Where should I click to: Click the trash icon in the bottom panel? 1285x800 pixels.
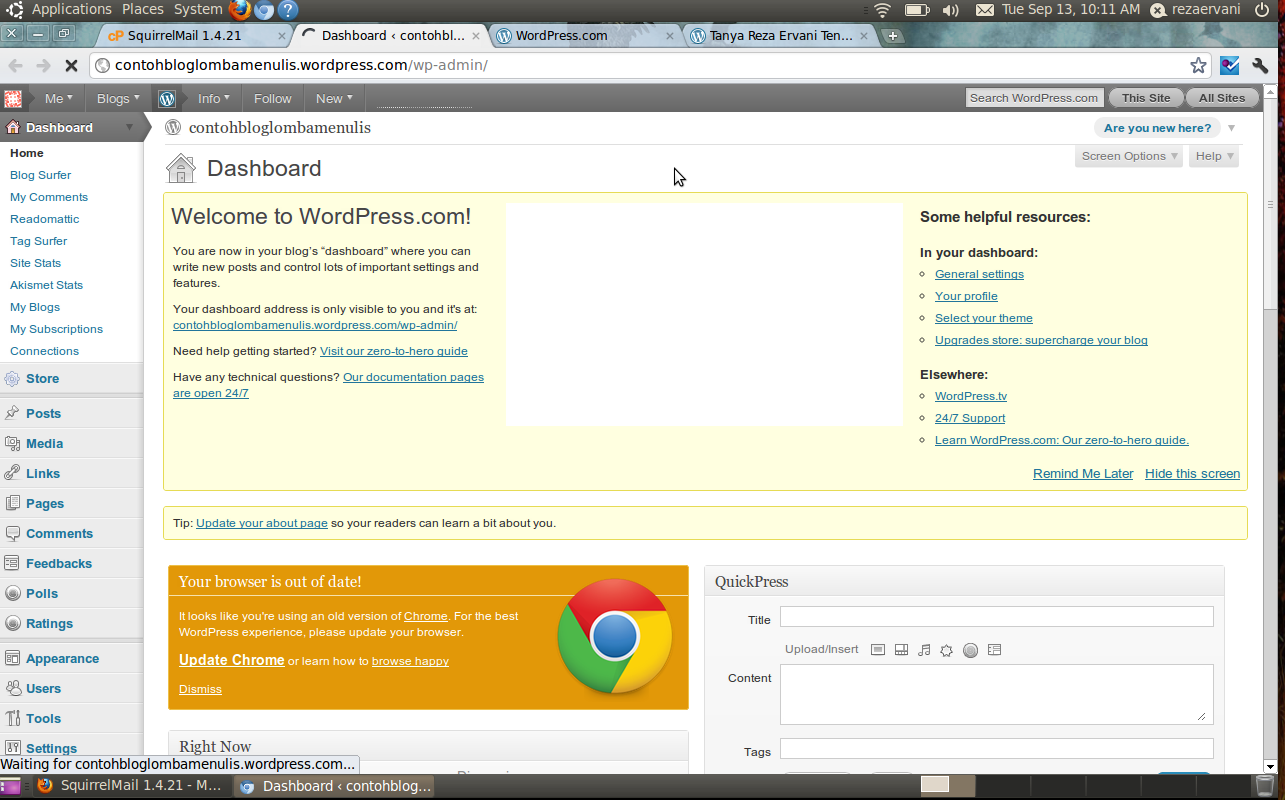tap(1265, 786)
